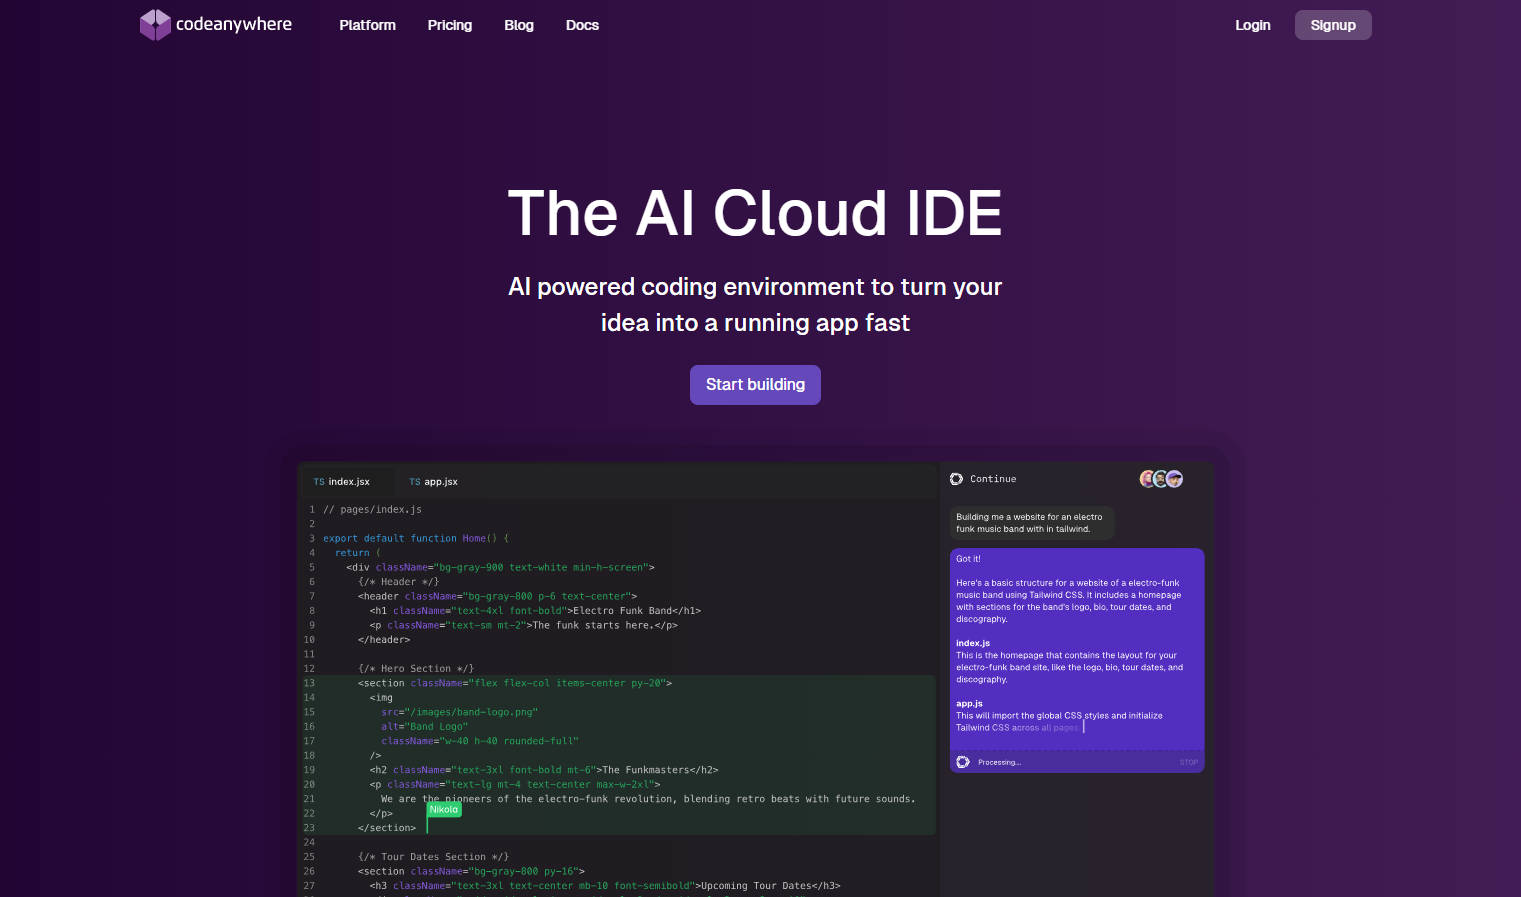The height and width of the screenshot is (897, 1521).
Task: Open the Platform menu
Action: [x=367, y=25]
